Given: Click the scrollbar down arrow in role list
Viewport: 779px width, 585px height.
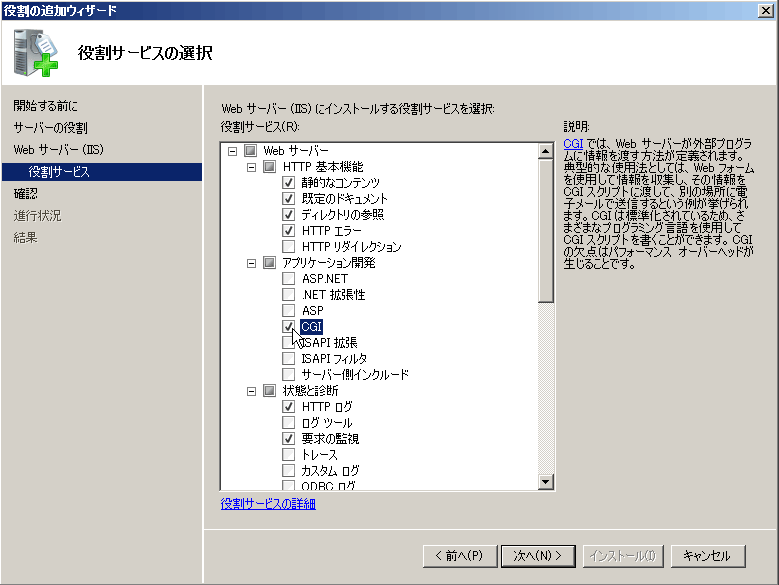Looking at the screenshot, I should coord(545,482).
